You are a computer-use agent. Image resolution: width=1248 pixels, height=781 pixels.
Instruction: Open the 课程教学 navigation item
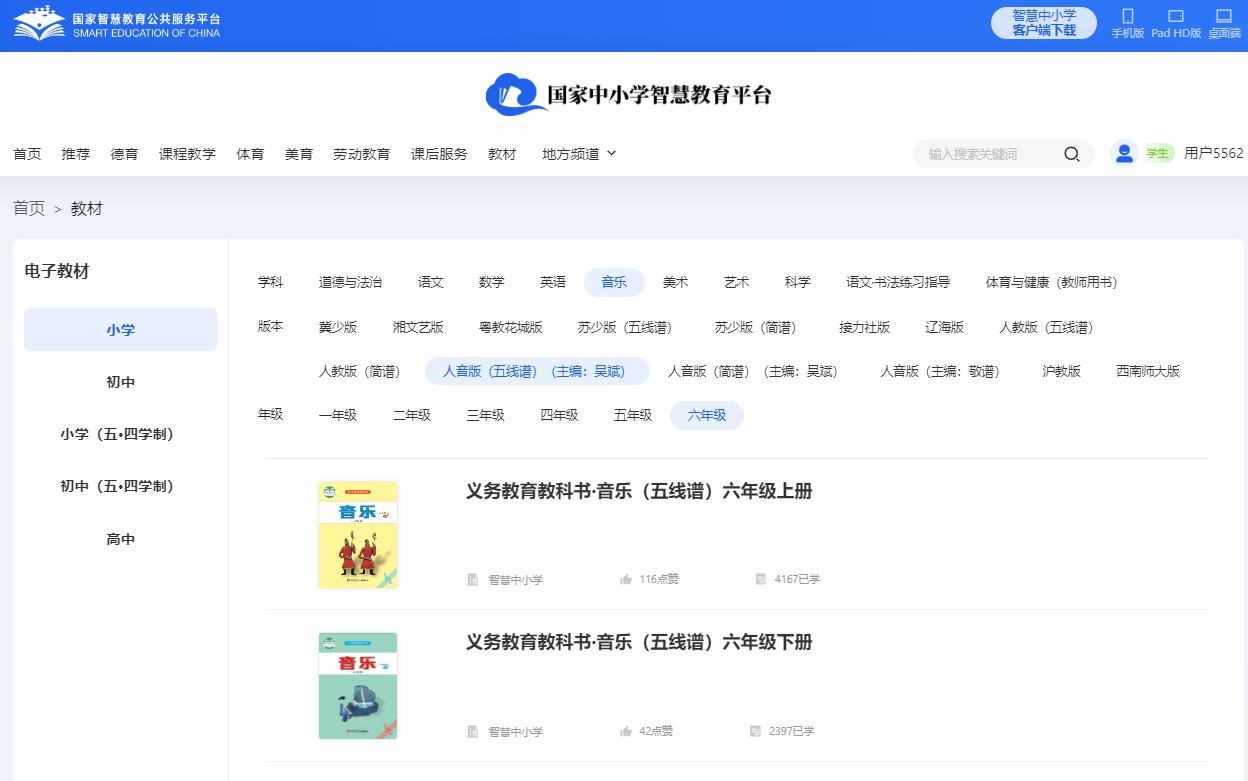click(x=187, y=154)
